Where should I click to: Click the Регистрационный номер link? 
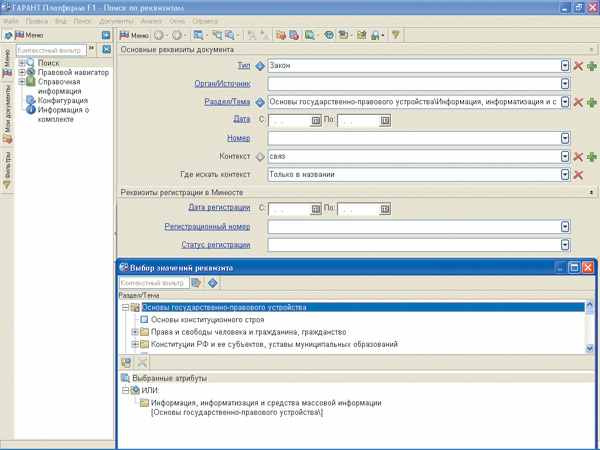pyautogui.click(x=207, y=227)
